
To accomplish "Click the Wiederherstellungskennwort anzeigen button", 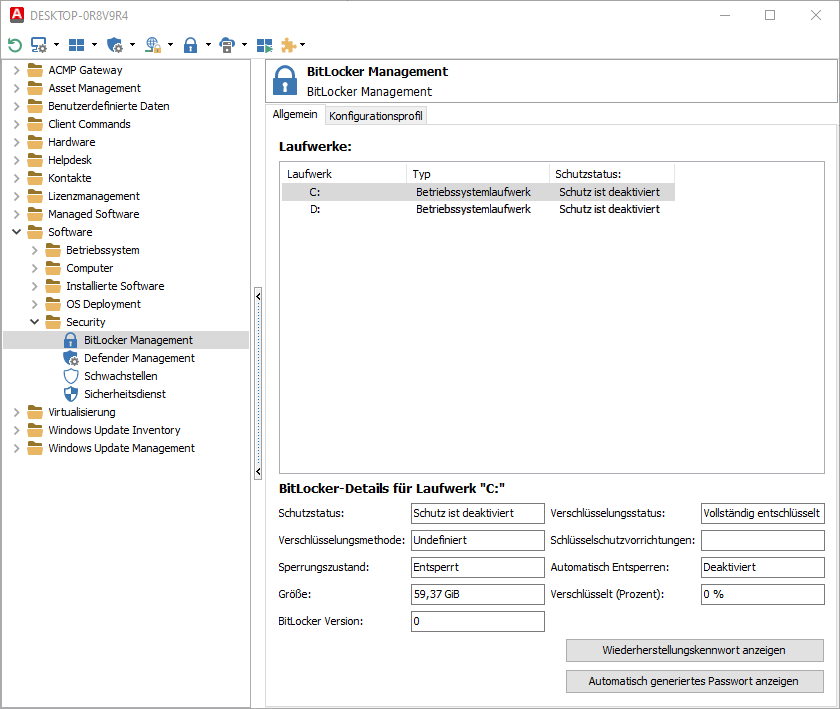I will (695, 650).
